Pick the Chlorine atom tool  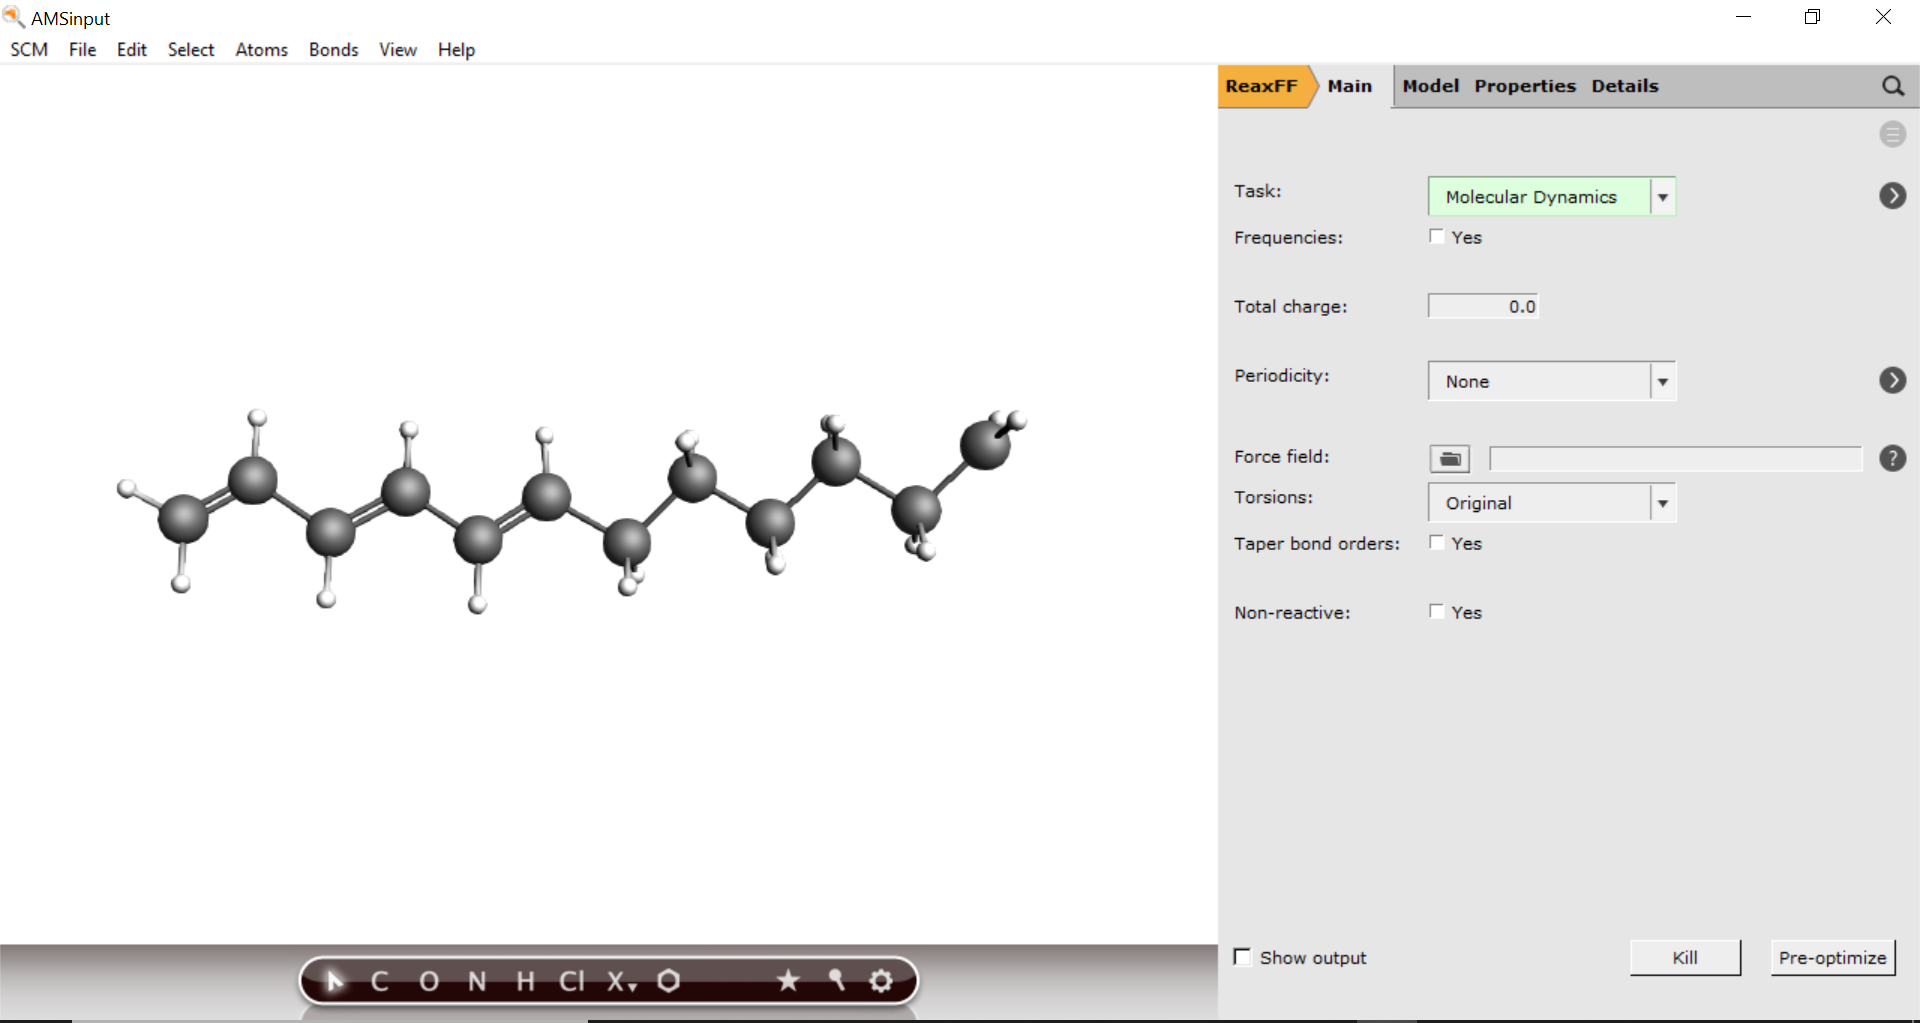point(571,981)
